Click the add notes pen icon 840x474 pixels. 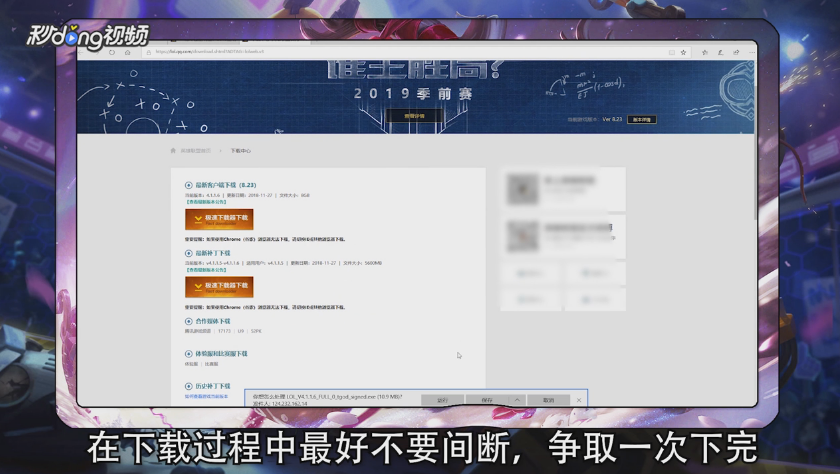[x=721, y=52]
